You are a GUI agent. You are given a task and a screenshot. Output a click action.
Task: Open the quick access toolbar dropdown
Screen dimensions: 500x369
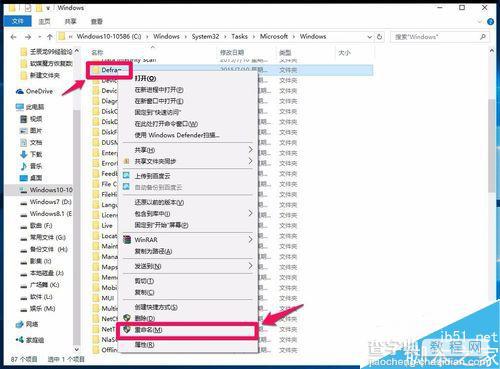coord(48,8)
